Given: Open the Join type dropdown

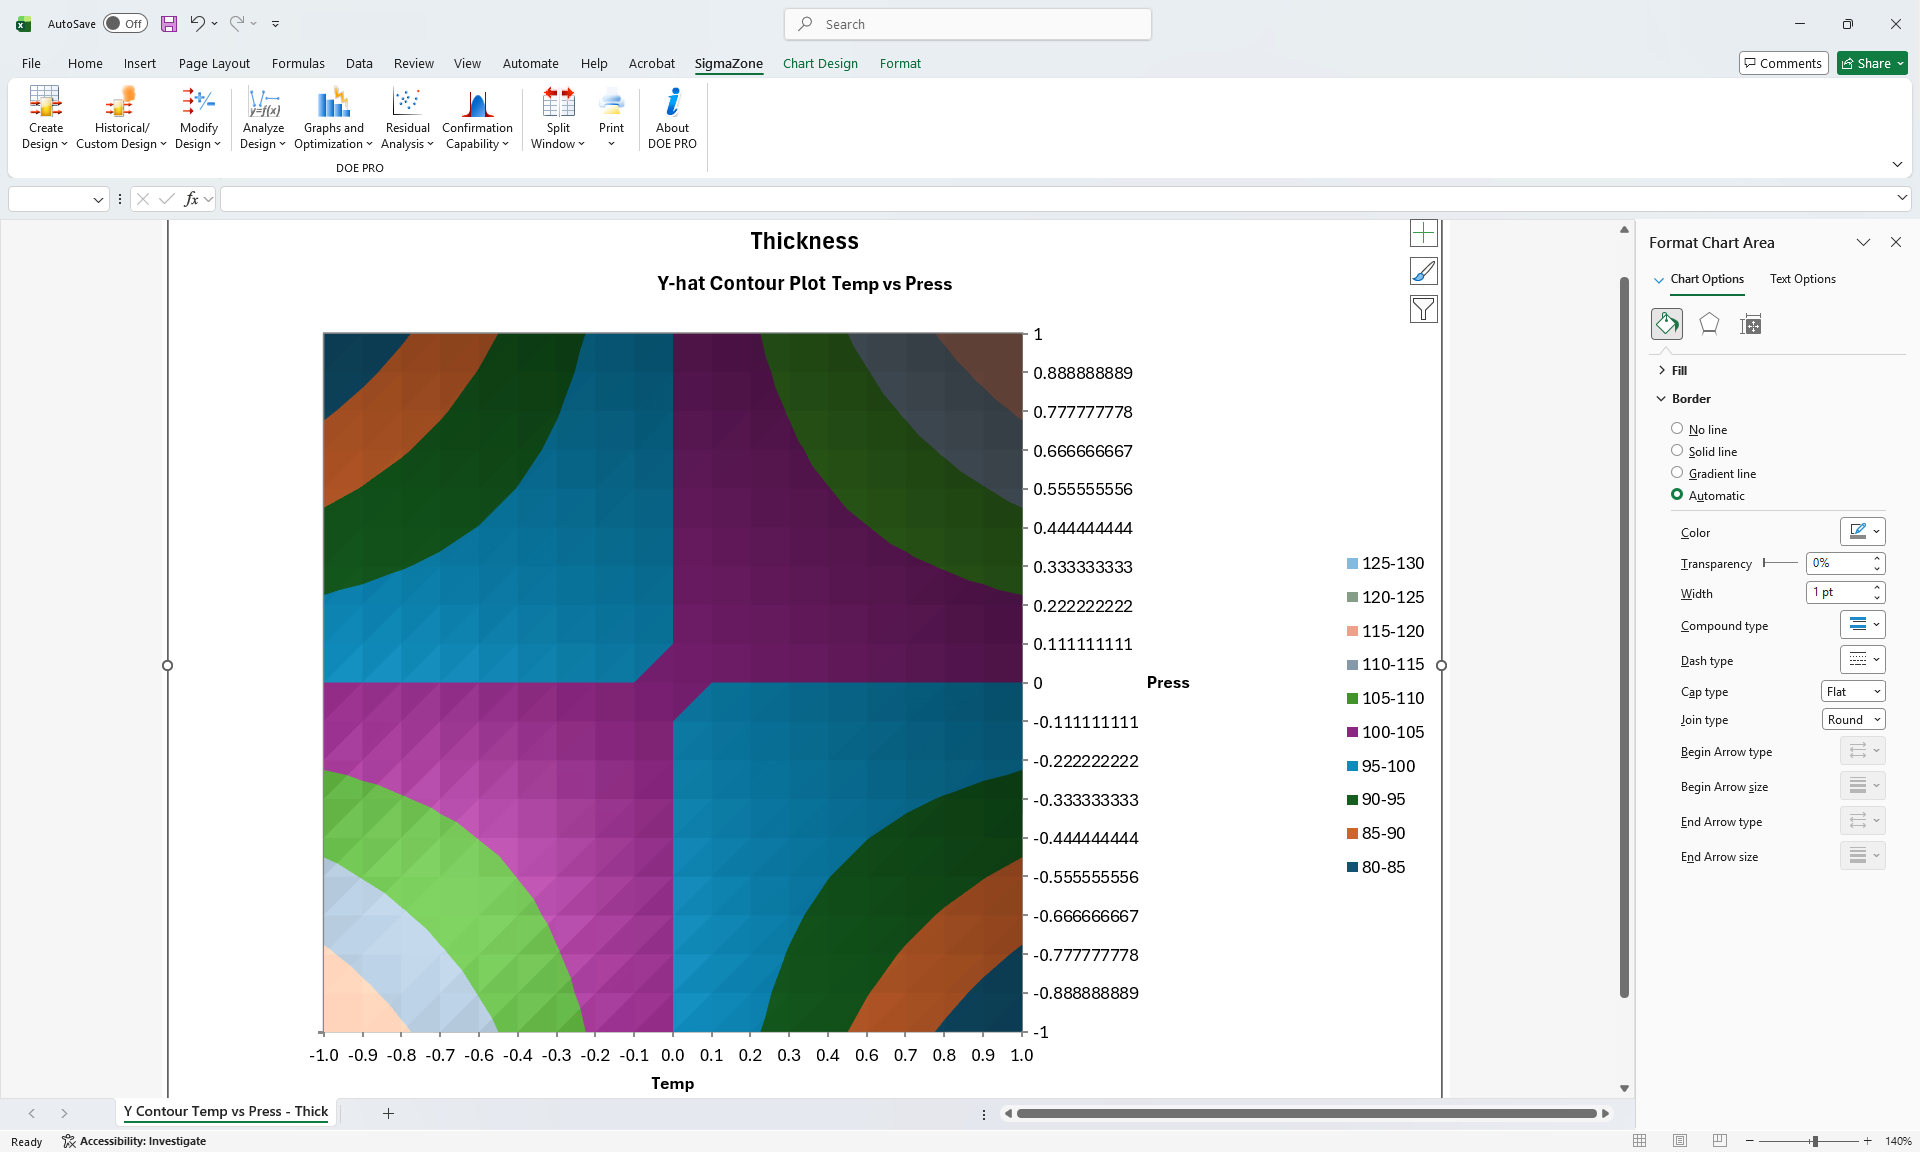Looking at the screenshot, I should click(1851, 719).
